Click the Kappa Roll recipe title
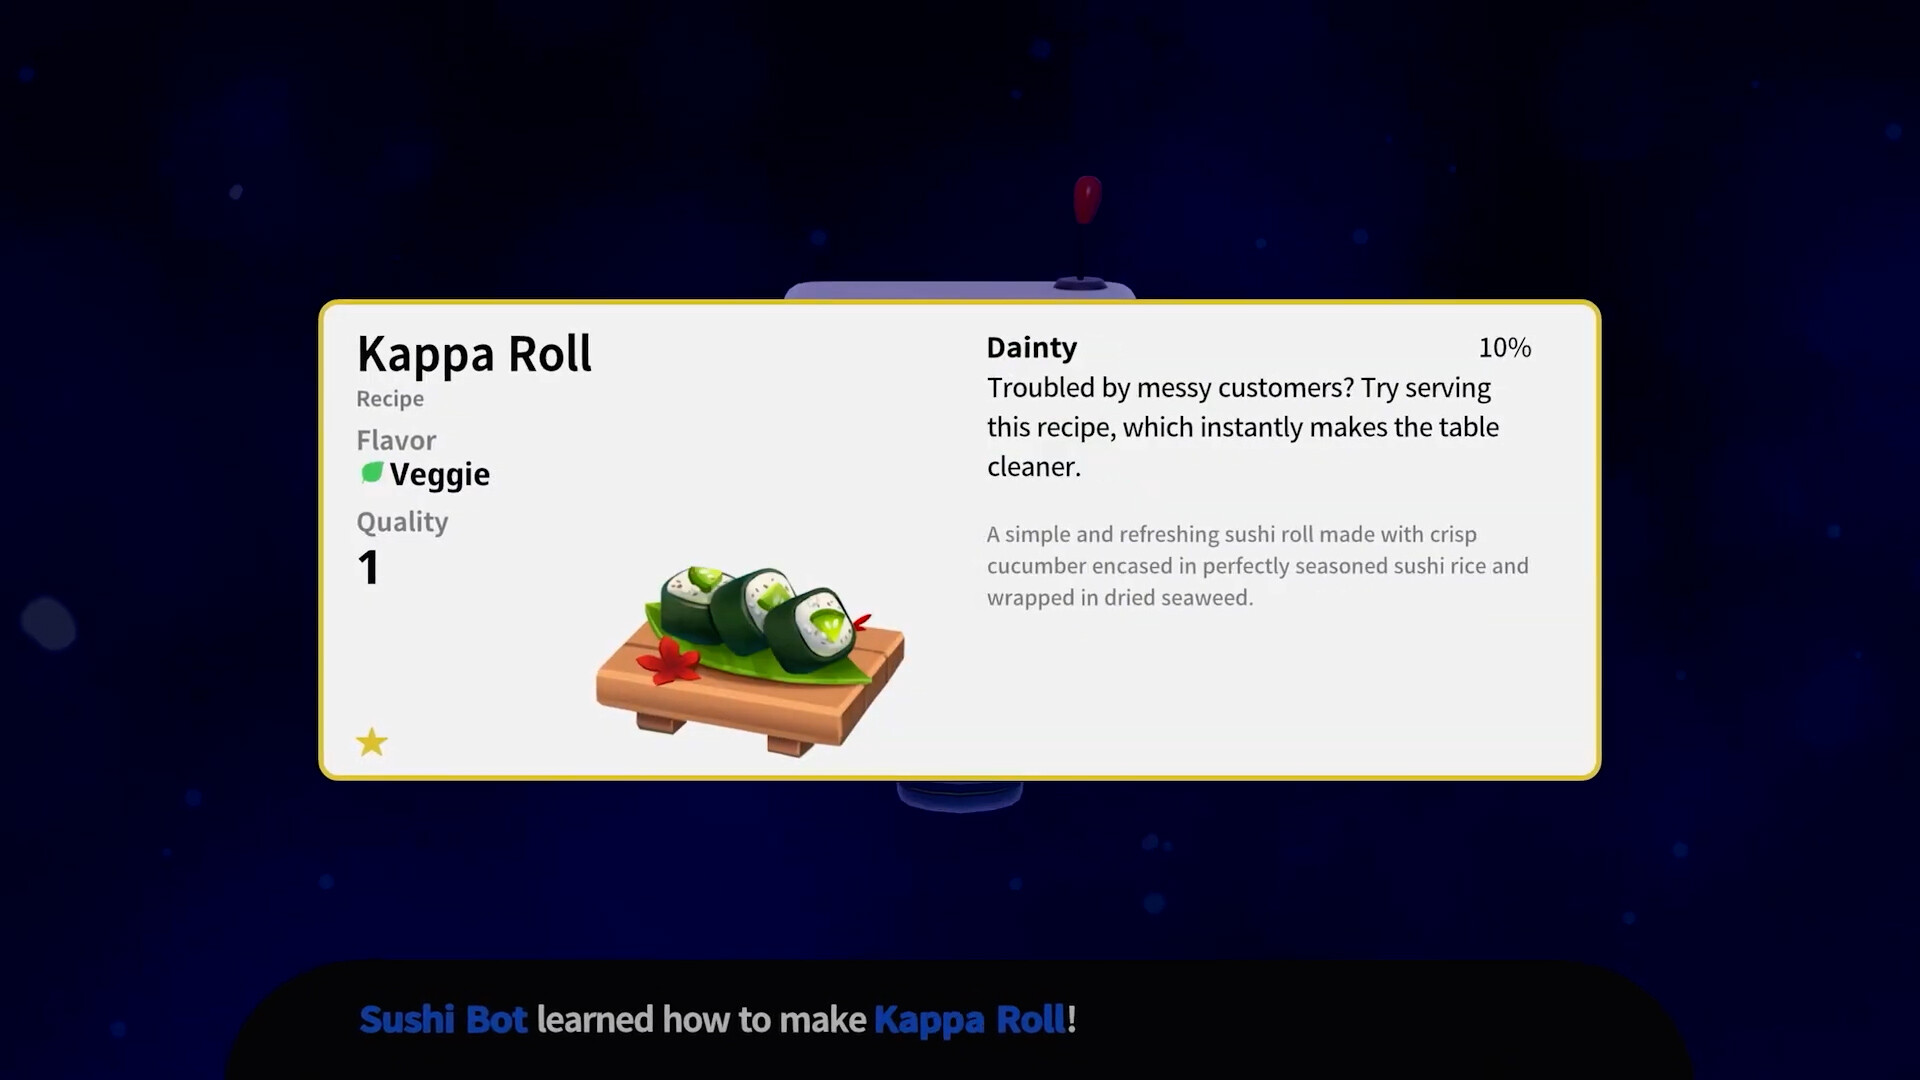The width and height of the screenshot is (1920, 1080). [474, 355]
